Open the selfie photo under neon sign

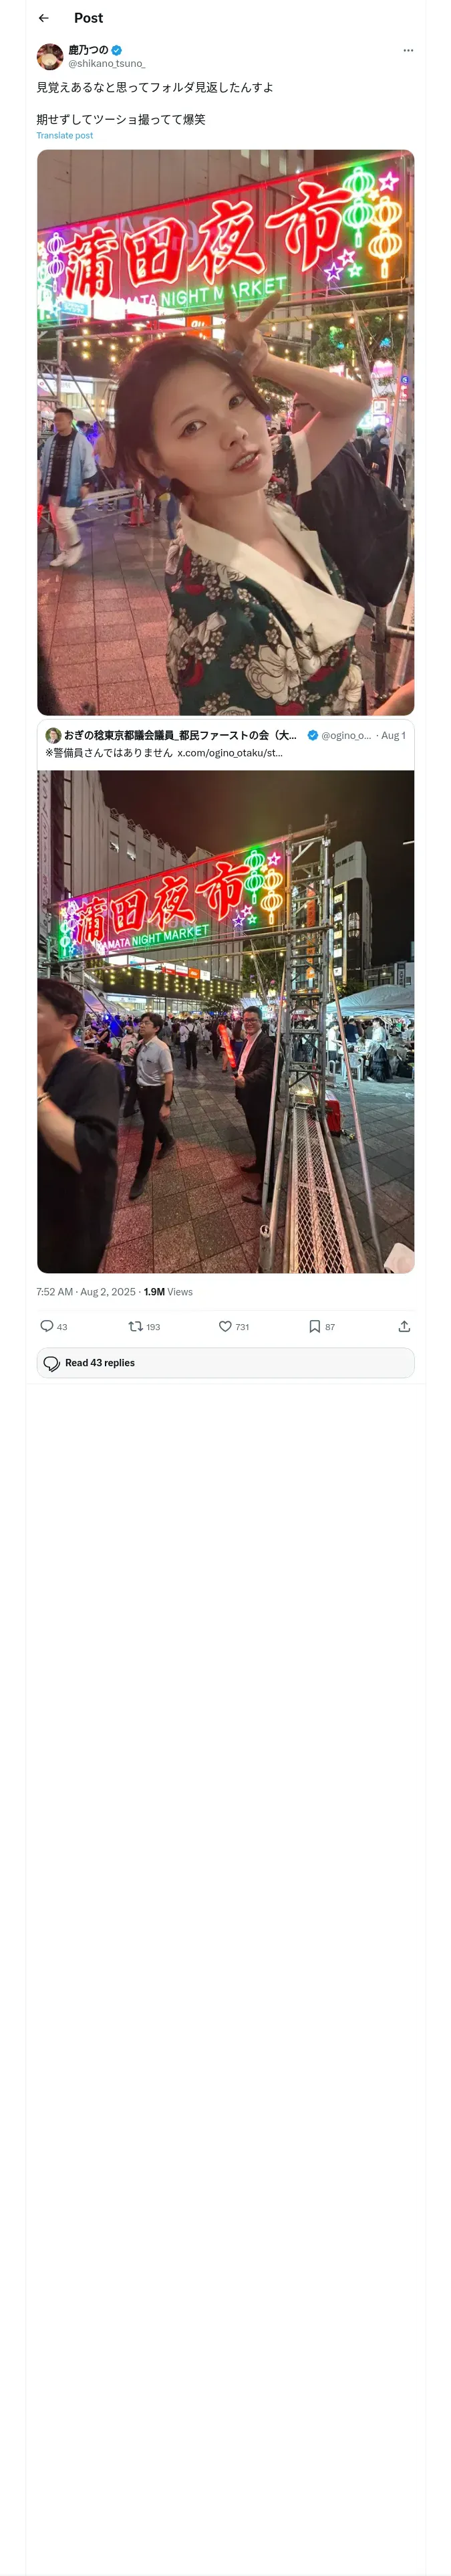click(x=225, y=432)
